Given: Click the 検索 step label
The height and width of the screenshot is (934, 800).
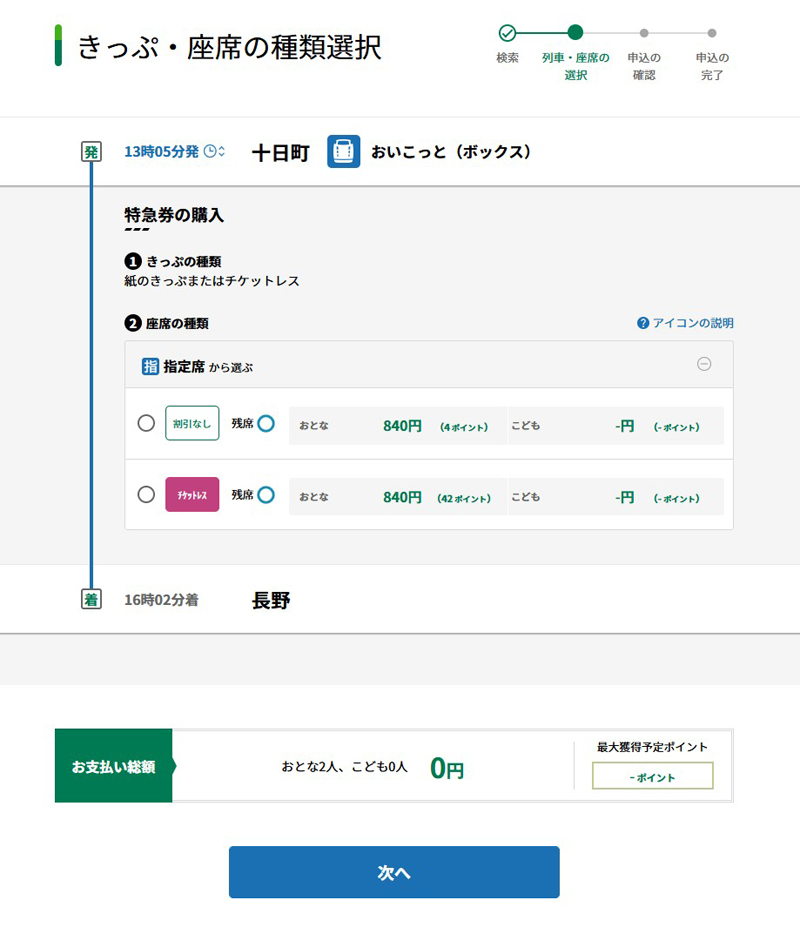Looking at the screenshot, I should [508, 58].
